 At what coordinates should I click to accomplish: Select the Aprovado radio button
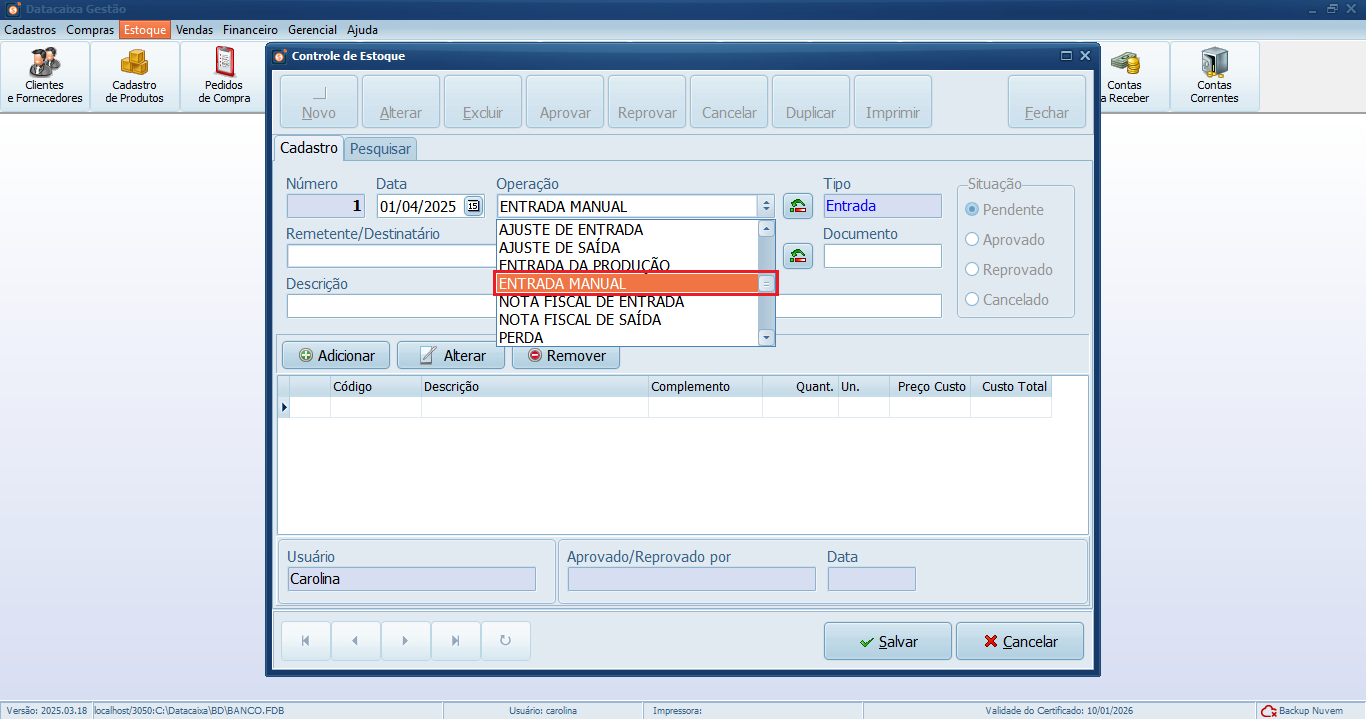[x=971, y=240]
